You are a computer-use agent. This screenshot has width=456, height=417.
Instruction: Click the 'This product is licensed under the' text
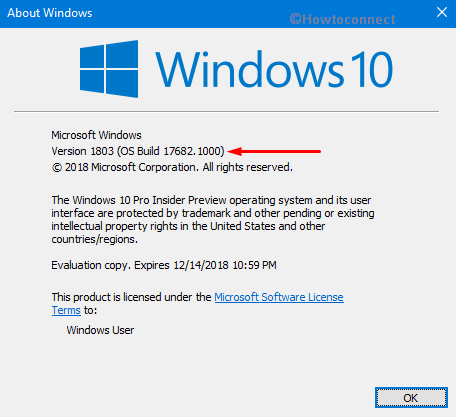[x=132, y=297]
